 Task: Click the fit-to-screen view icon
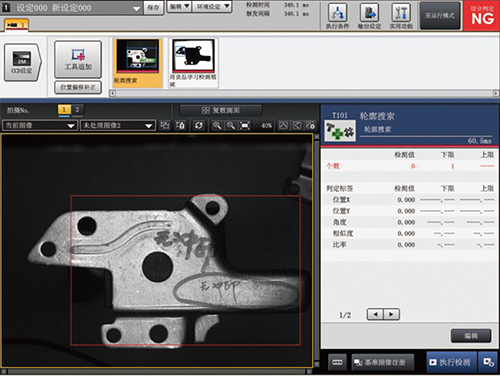245,126
